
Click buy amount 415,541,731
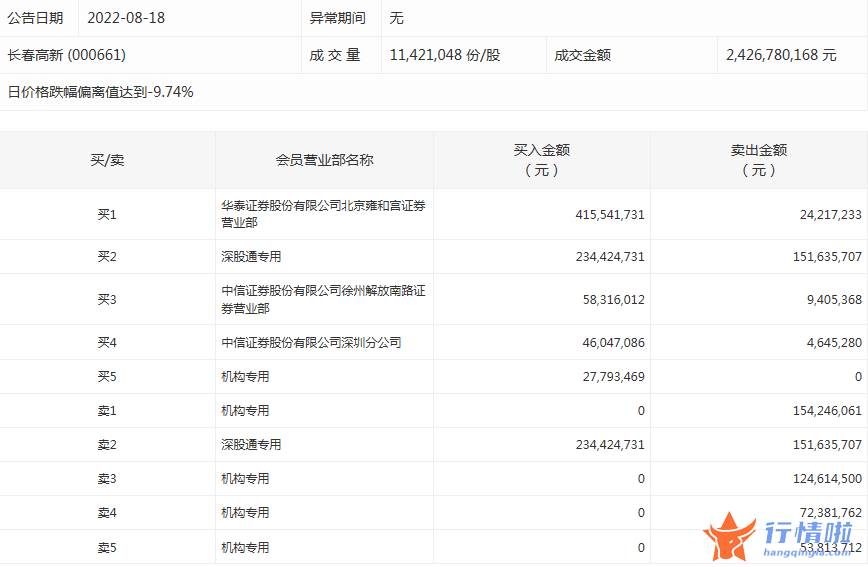(x=610, y=214)
